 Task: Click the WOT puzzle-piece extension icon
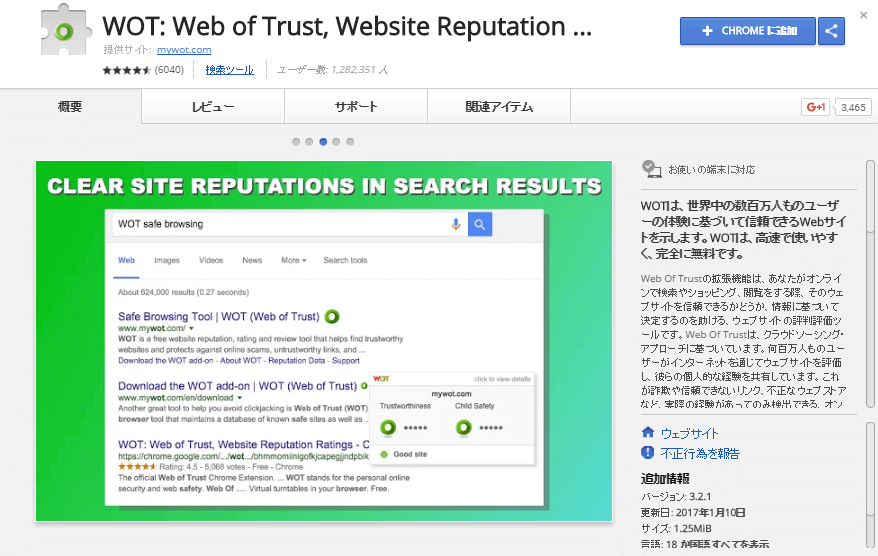66,30
